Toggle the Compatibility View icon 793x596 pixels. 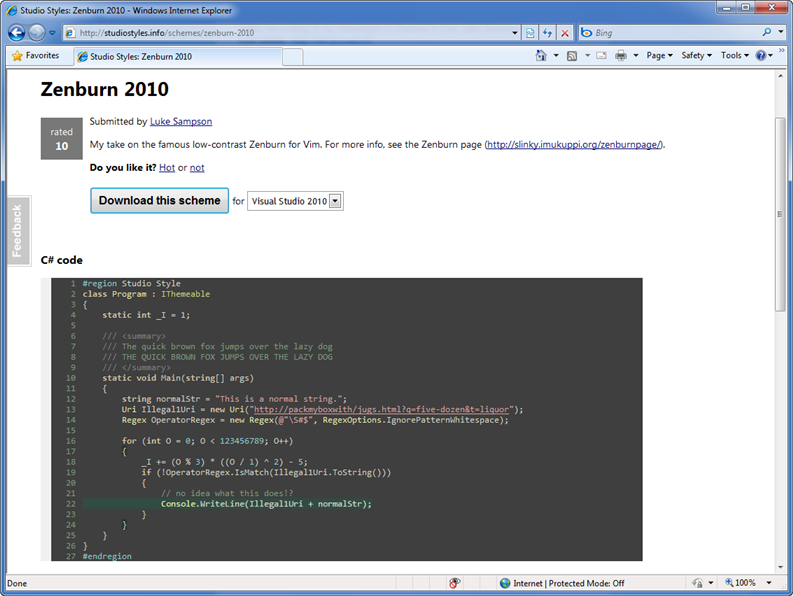point(530,33)
